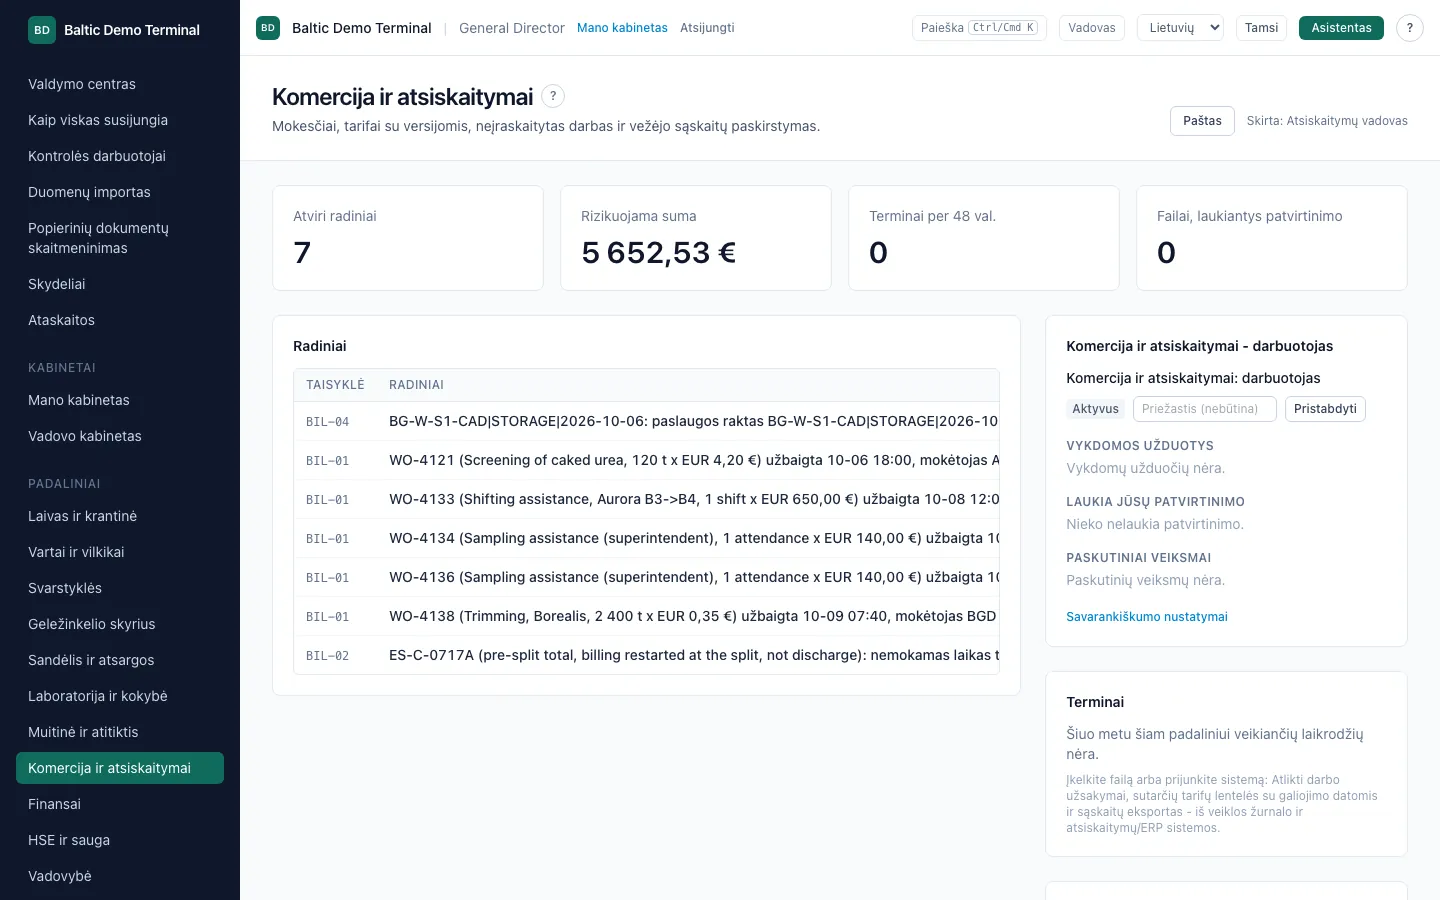Click the top-right help question mark icon

(x=1409, y=28)
